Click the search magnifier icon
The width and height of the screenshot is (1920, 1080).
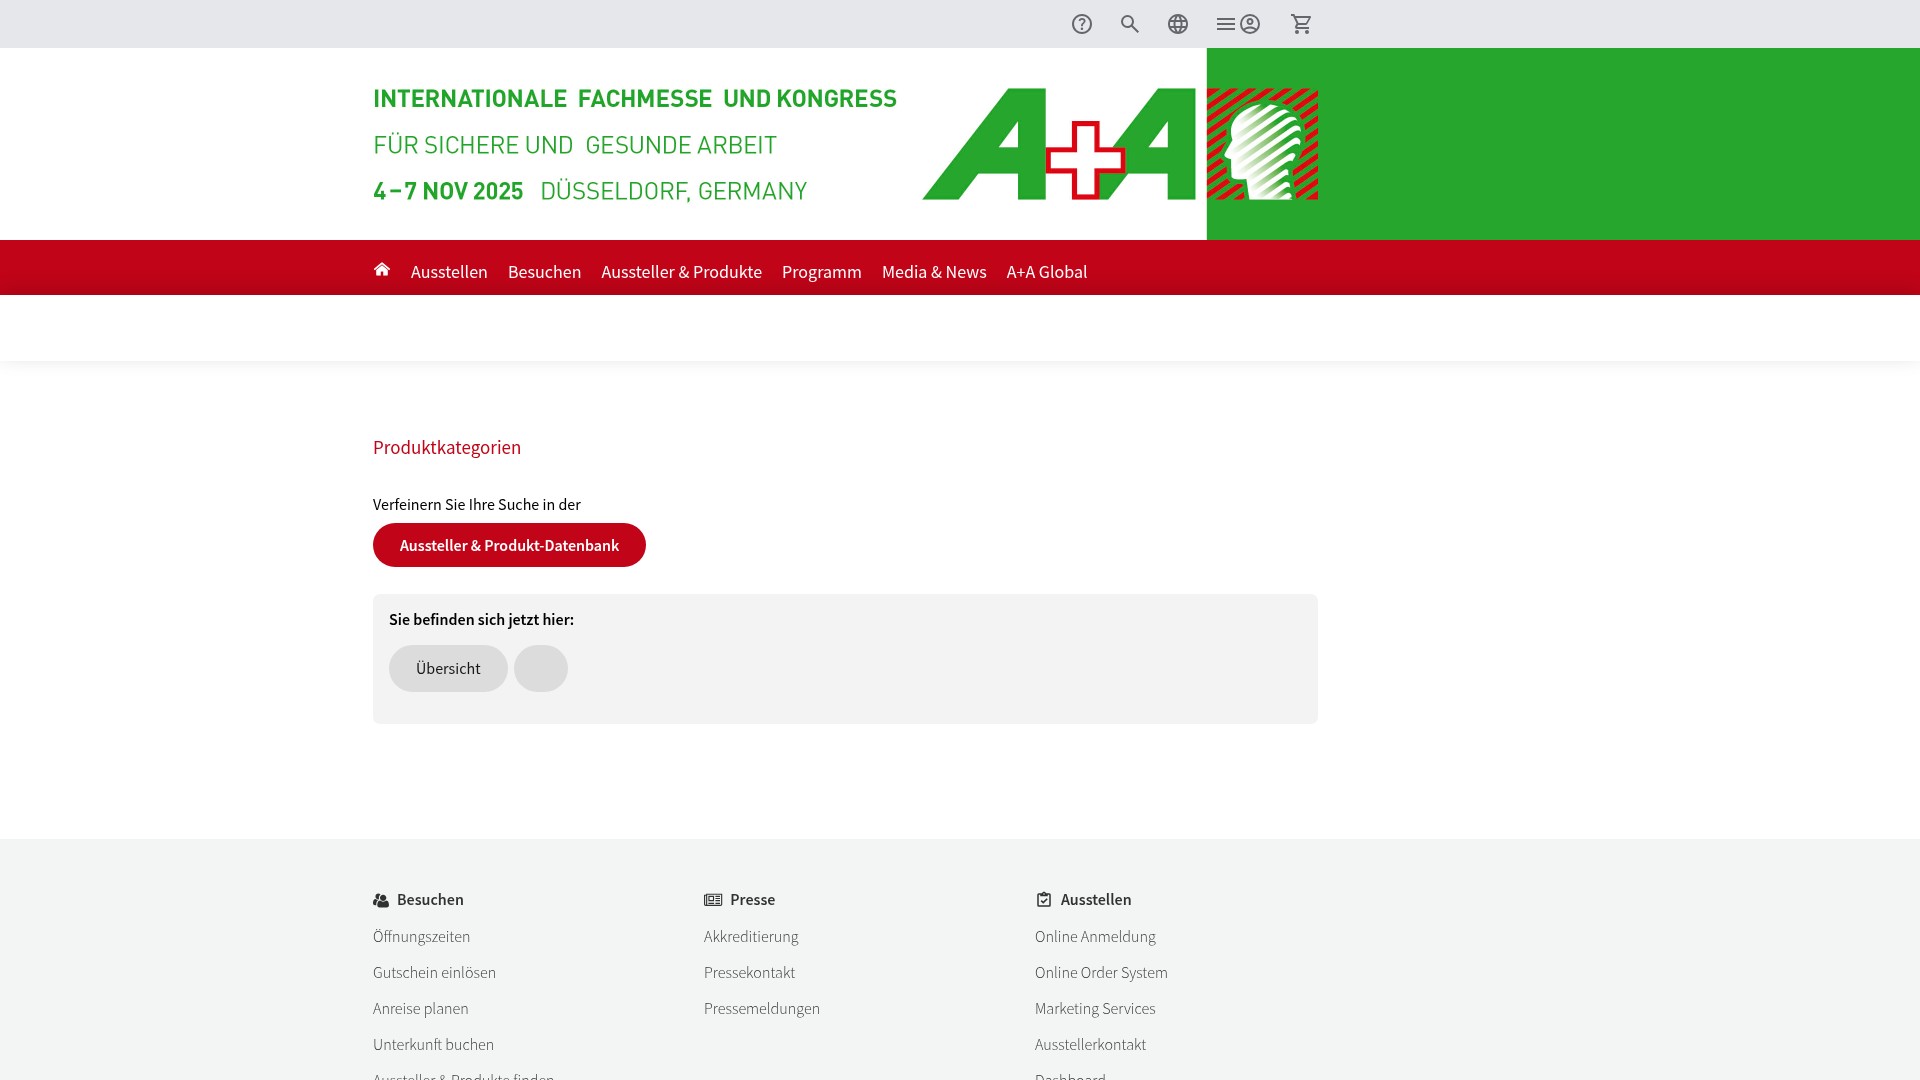(x=1130, y=24)
